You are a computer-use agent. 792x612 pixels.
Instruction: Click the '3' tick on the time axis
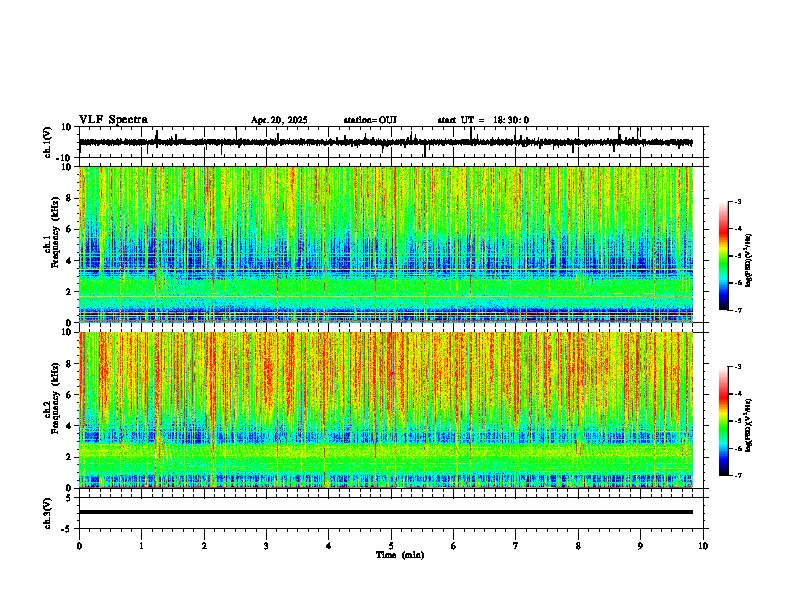point(266,546)
